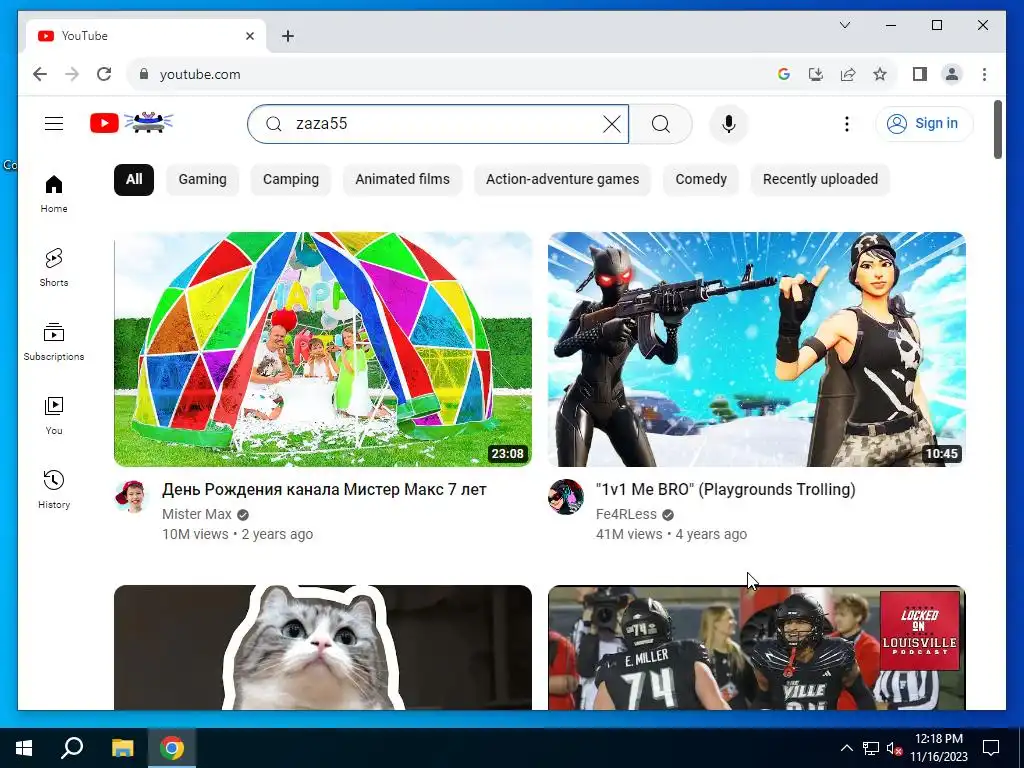Open a new browser tab

click(x=288, y=36)
